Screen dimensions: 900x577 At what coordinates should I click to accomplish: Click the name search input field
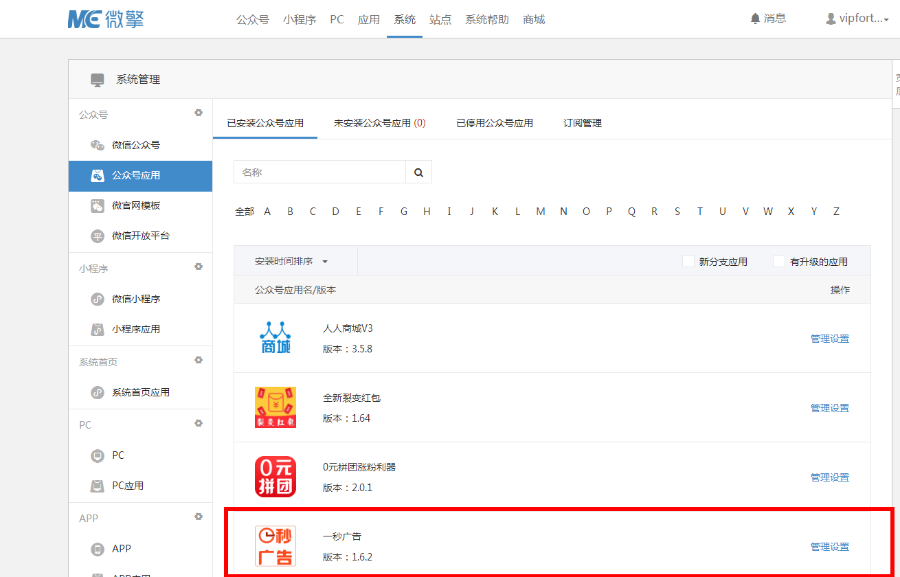[320, 172]
